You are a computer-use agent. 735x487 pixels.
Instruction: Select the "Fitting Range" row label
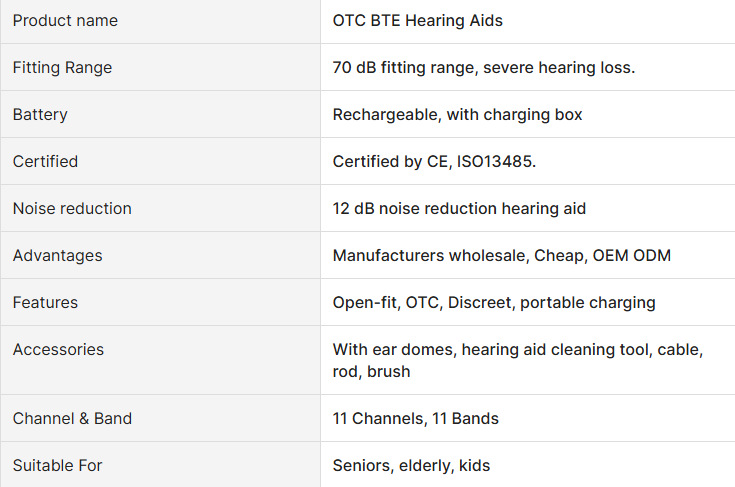[62, 68]
